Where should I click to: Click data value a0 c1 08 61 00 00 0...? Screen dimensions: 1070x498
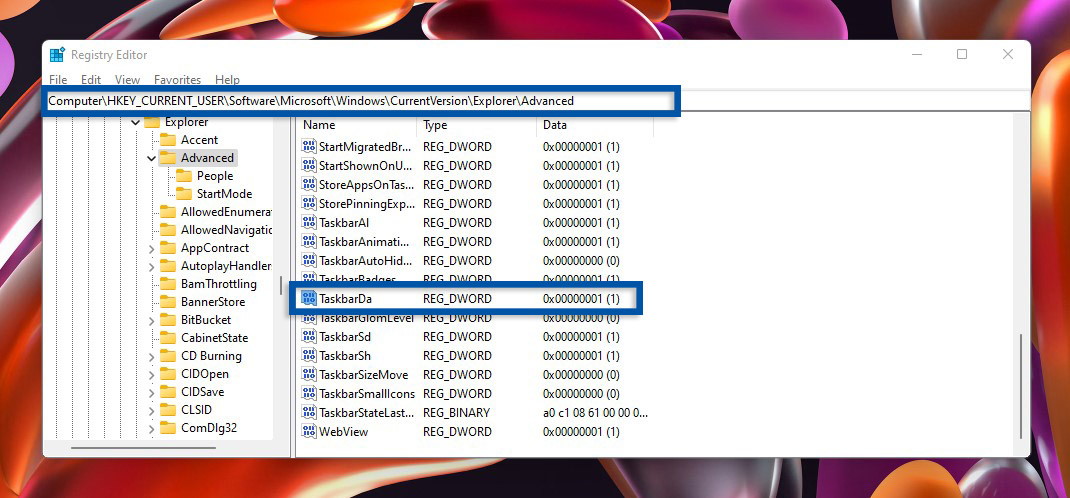coord(596,413)
